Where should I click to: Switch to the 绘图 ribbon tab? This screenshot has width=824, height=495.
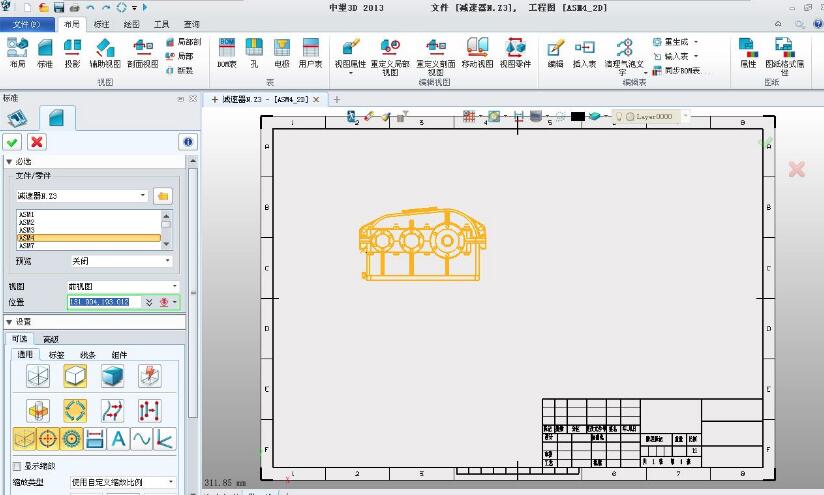pyautogui.click(x=131, y=24)
